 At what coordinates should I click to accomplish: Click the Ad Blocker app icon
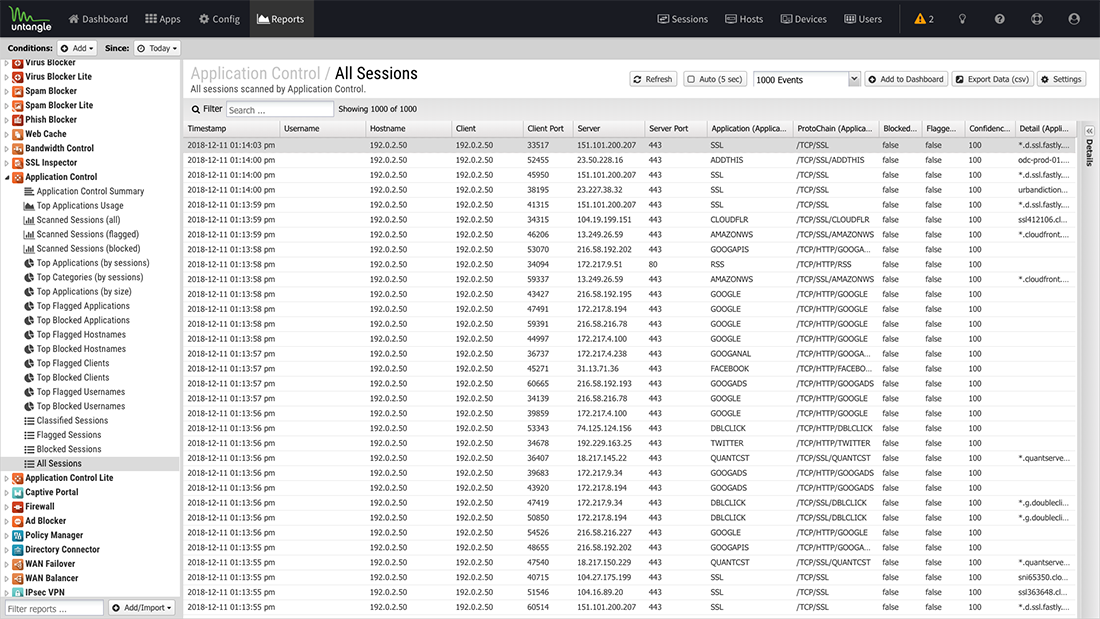pyautogui.click(x=18, y=521)
